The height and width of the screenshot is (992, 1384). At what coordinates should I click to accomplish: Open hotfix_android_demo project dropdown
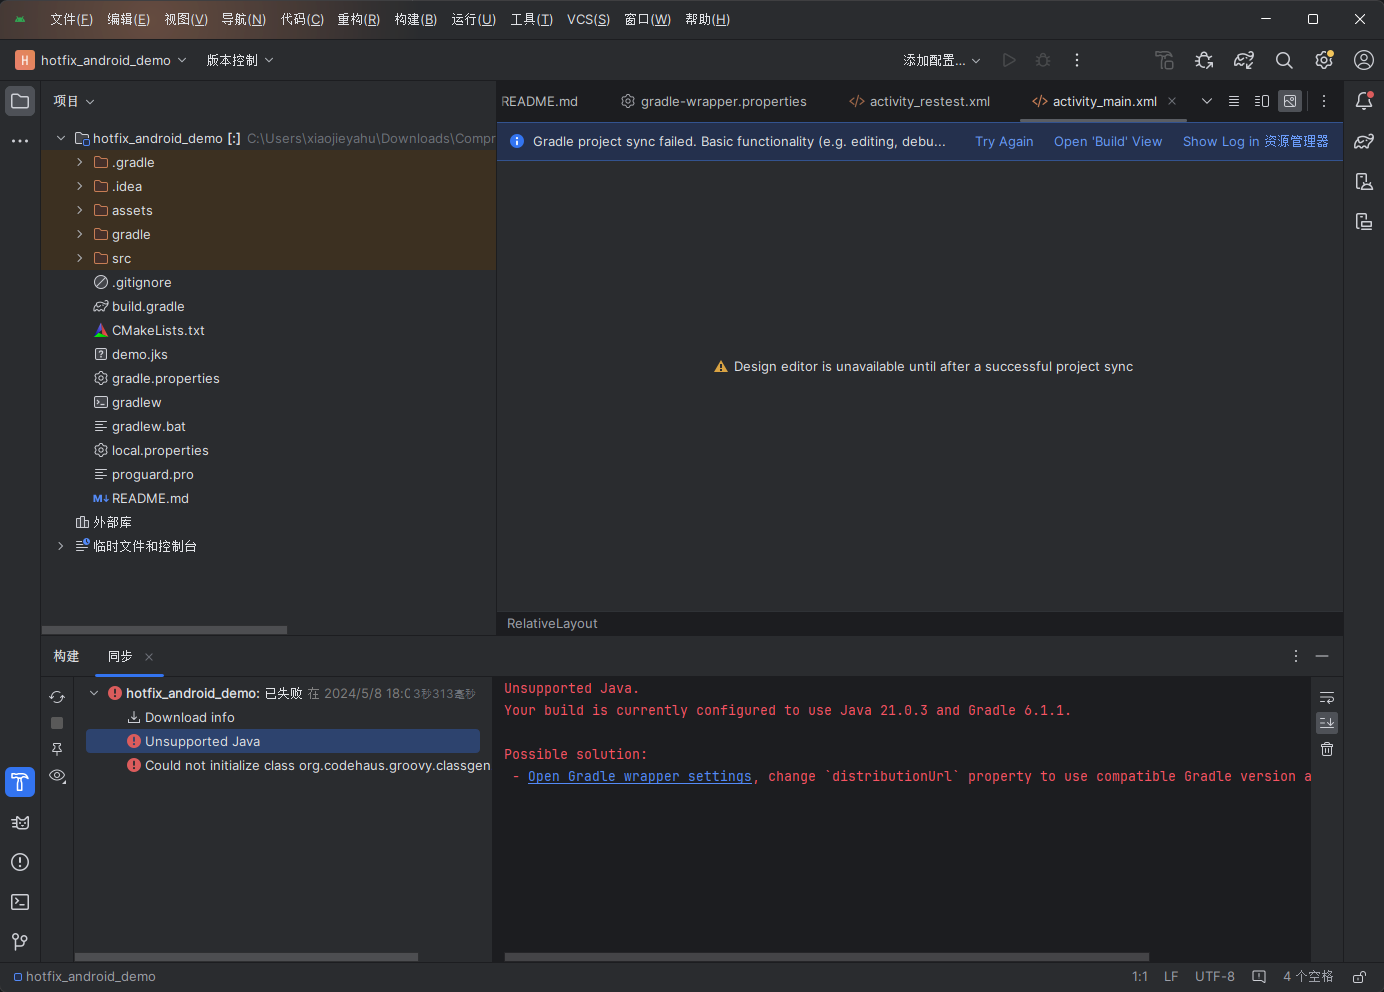tap(101, 60)
